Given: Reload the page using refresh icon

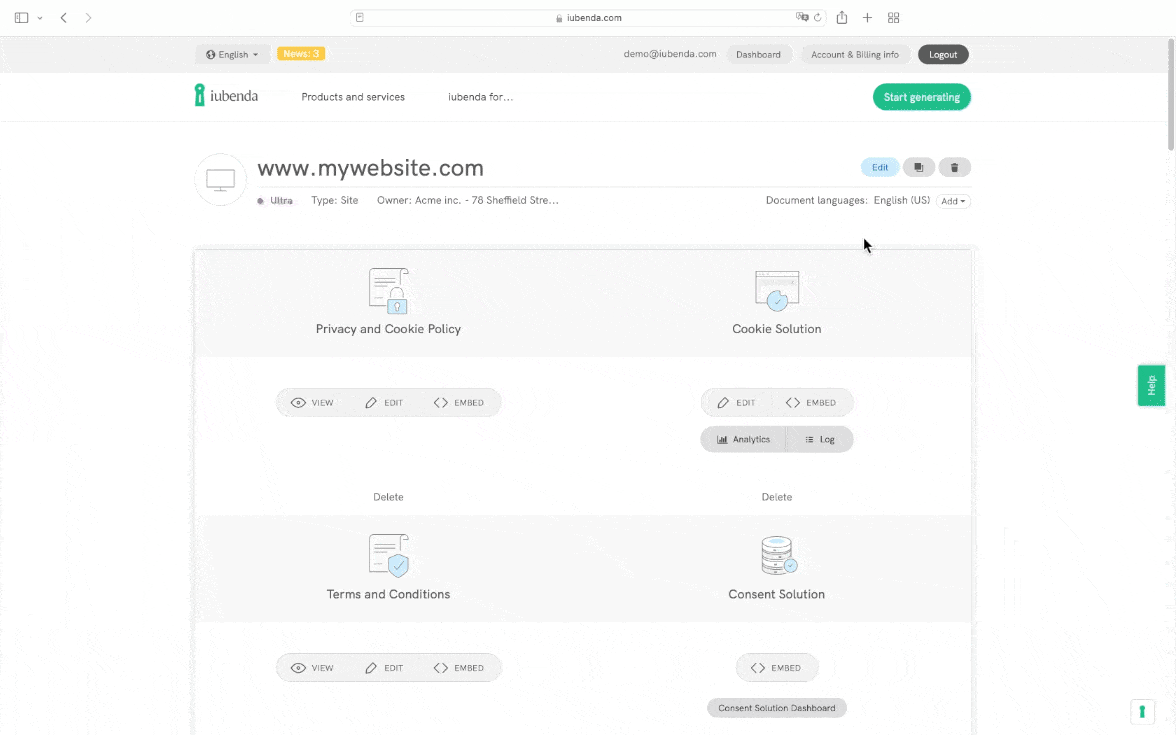Looking at the screenshot, I should (818, 18).
